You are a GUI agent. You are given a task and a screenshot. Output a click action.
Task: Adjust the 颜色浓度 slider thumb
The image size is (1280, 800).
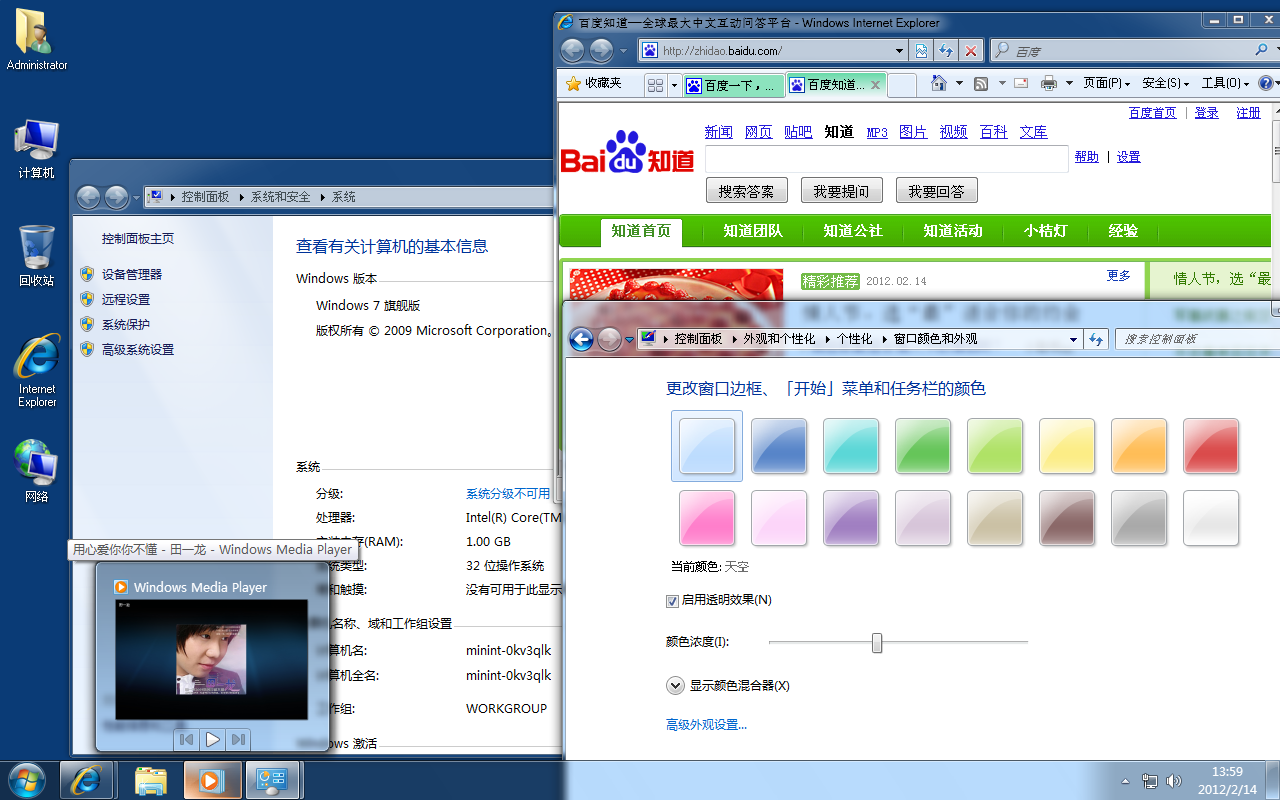(x=877, y=643)
